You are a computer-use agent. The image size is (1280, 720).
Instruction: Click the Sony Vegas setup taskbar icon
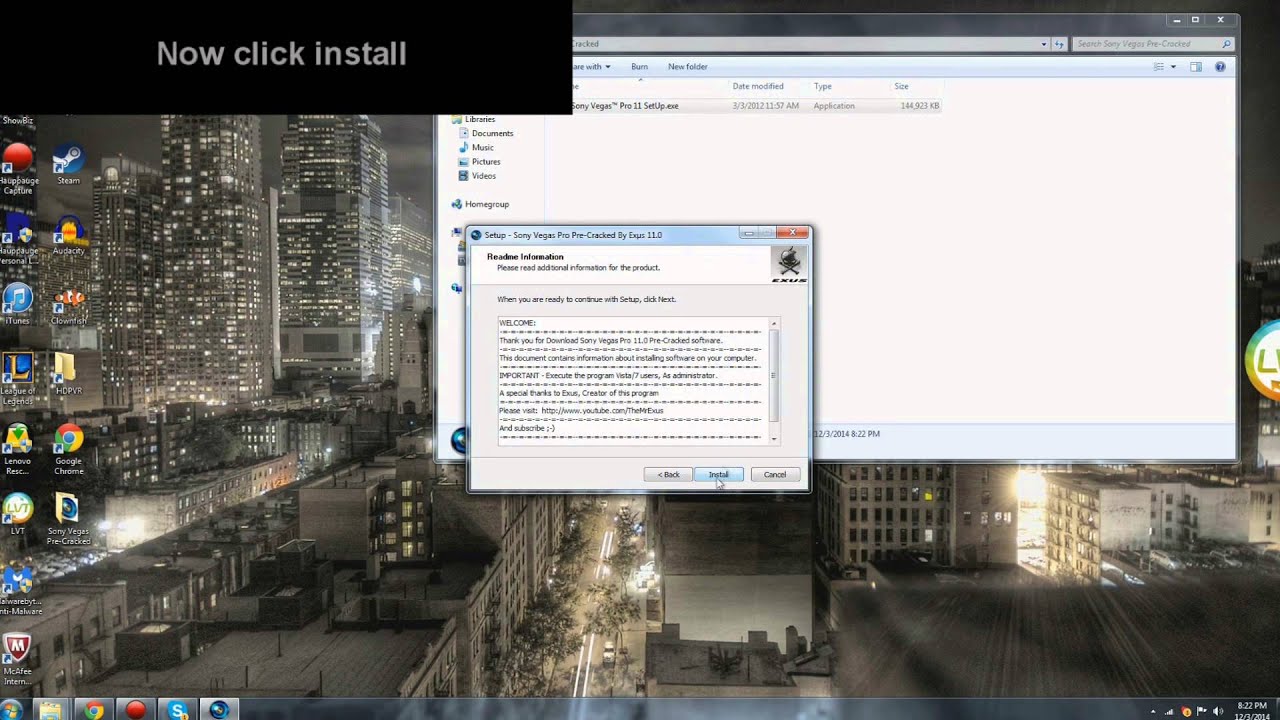pyautogui.click(x=219, y=710)
